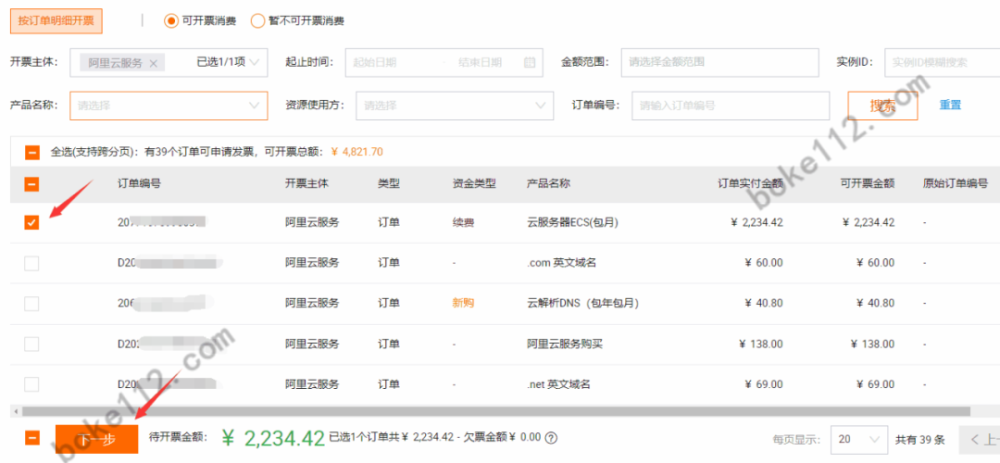Select 可开票消费 radio button
The image size is (1000, 463).
(170, 21)
